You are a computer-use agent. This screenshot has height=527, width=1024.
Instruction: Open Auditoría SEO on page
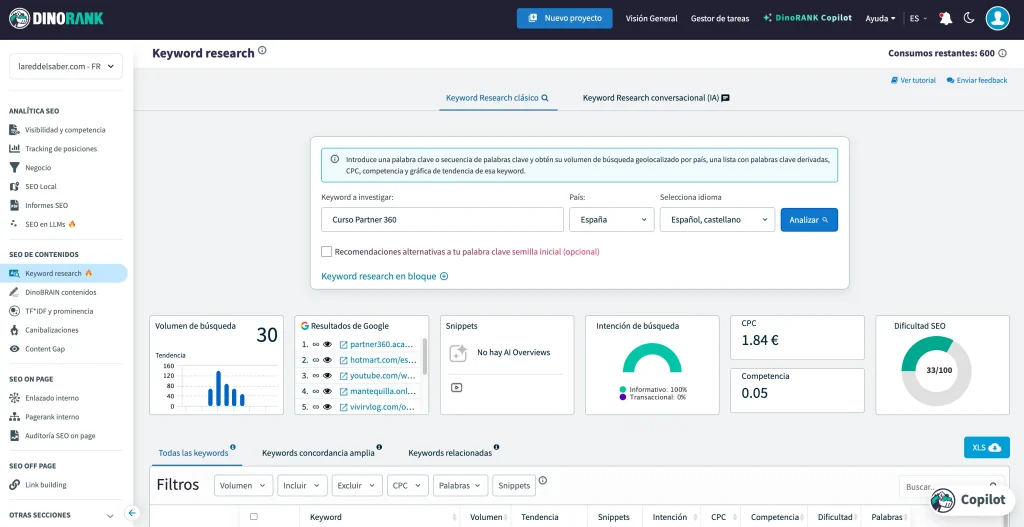point(60,436)
